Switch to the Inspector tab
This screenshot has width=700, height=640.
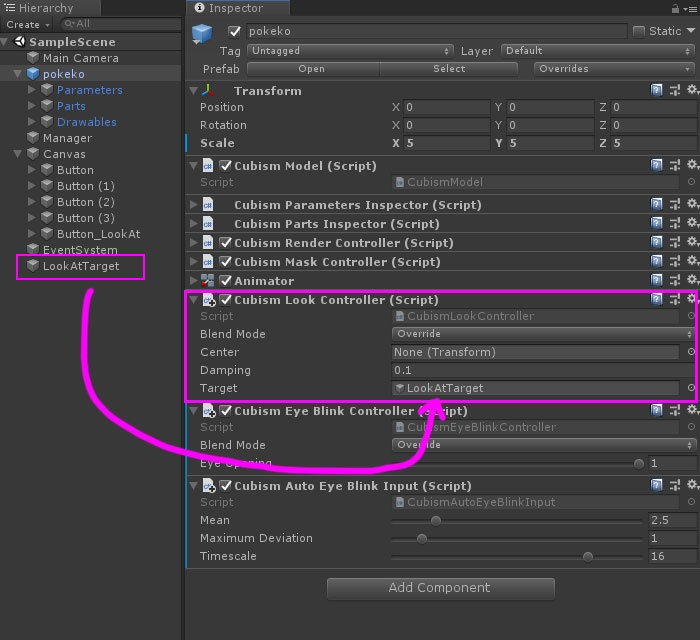(237, 8)
